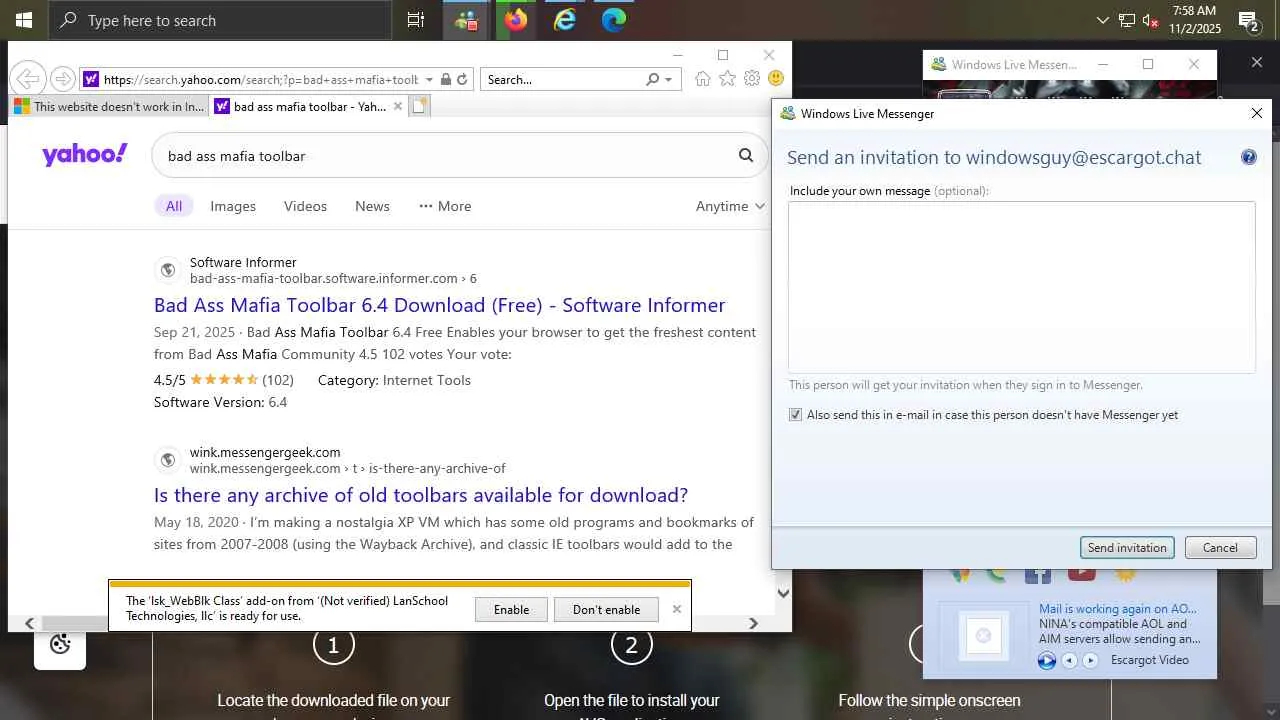Click the IE address bar URL
Screen dimensions: 1280x720
pyautogui.click(x=260, y=79)
